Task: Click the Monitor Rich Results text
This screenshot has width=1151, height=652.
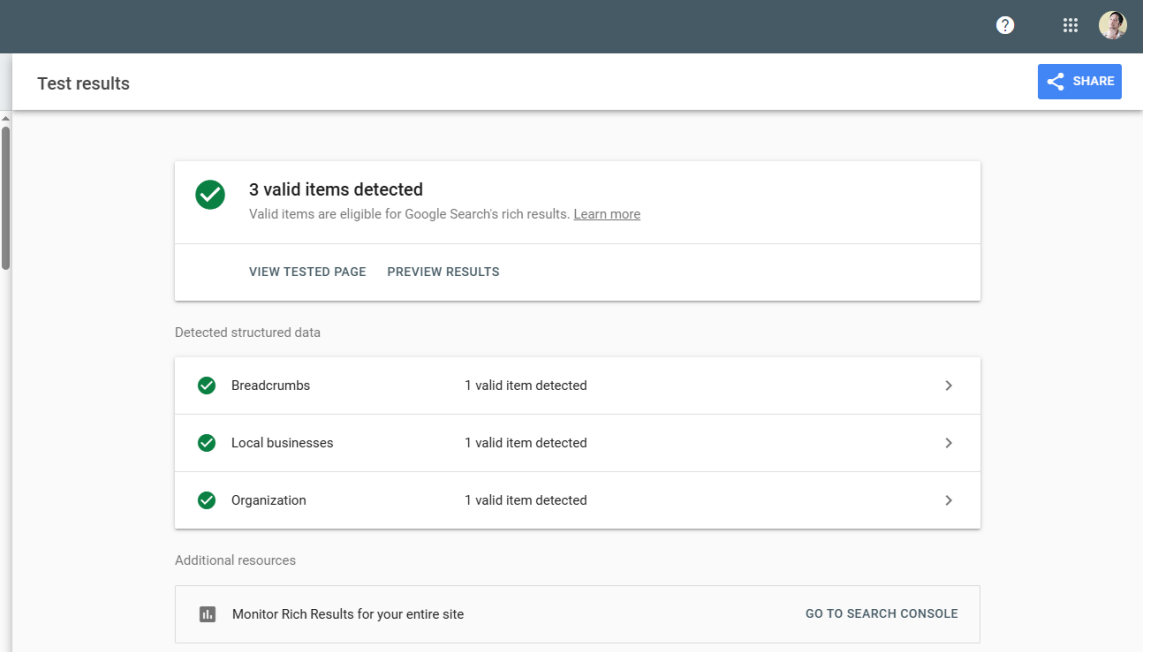Action: (348, 614)
